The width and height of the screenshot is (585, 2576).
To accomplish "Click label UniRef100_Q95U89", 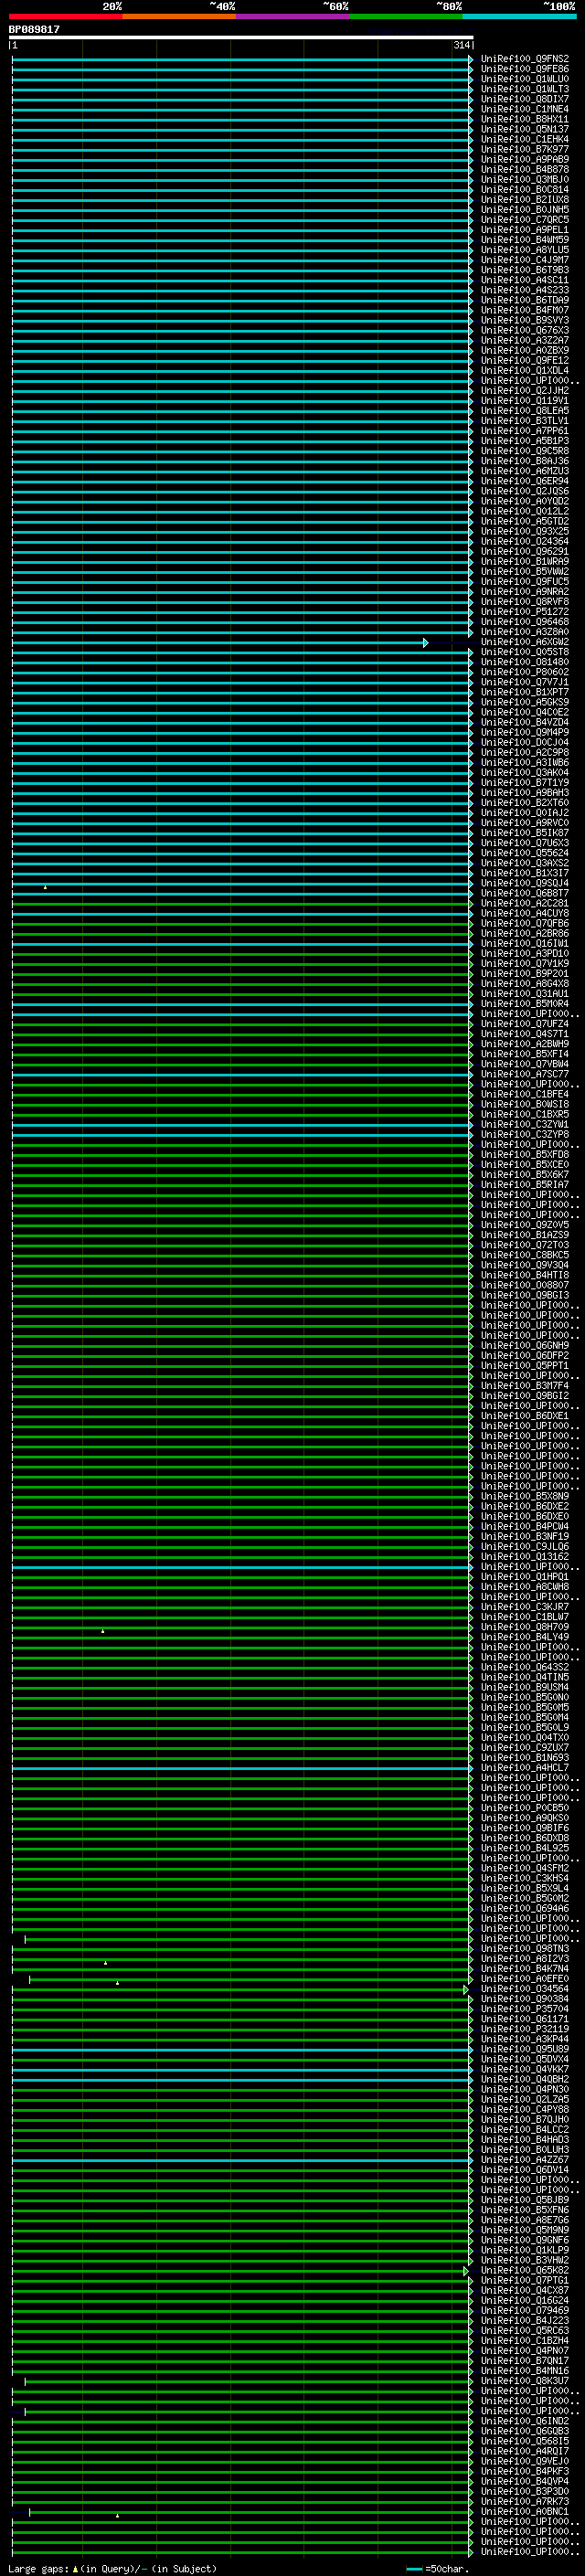I will [x=525, y=2049].
